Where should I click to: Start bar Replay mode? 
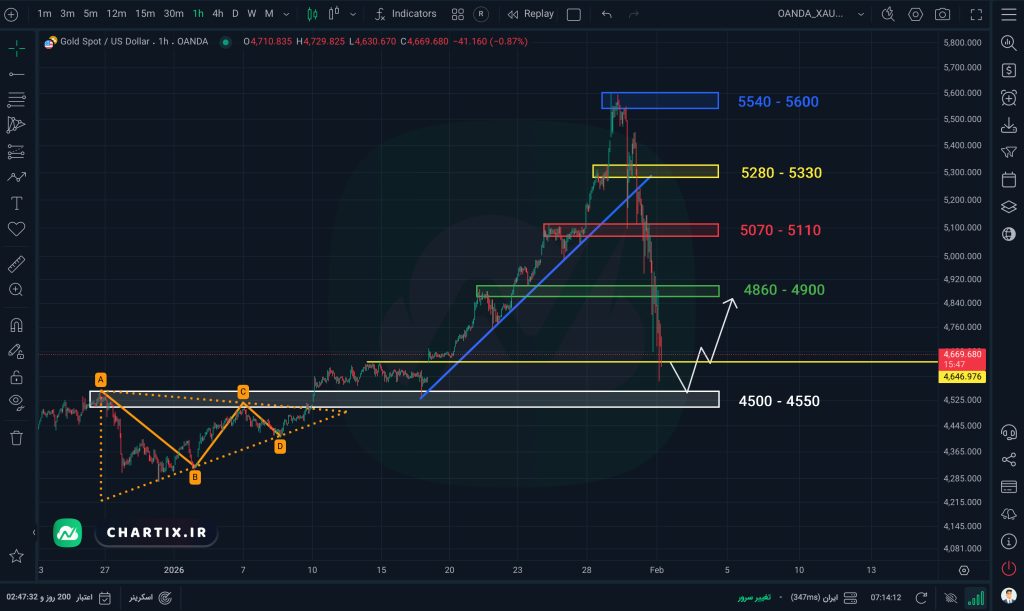pyautogui.click(x=530, y=14)
